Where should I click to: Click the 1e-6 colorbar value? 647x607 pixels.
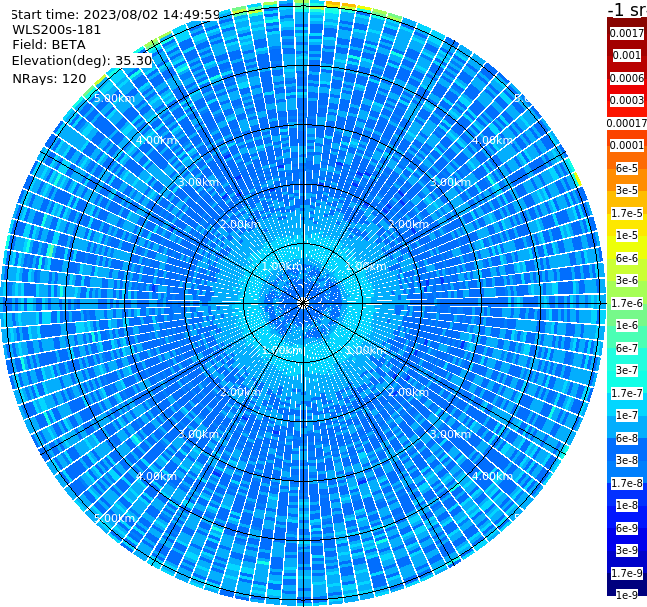point(627,325)
